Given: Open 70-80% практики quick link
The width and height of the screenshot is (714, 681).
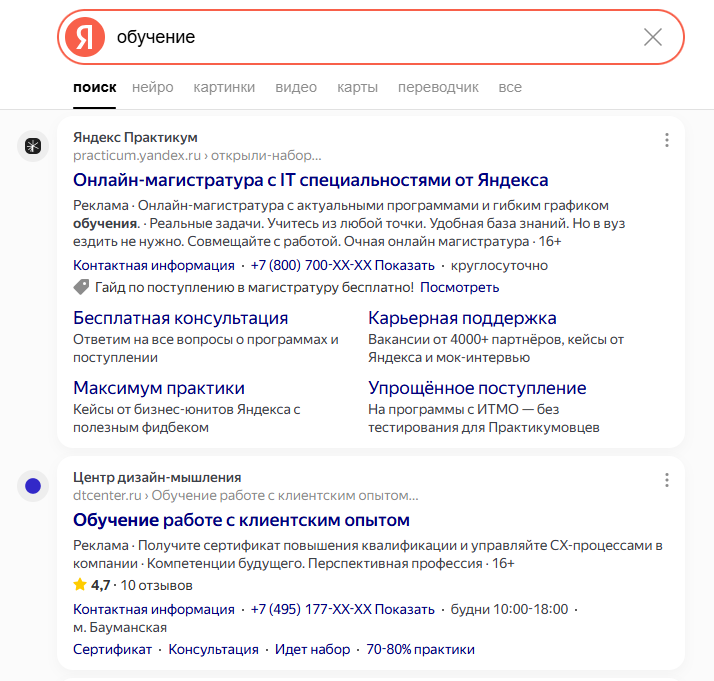Looking at the screenshot, I should [x=420, y=650].
